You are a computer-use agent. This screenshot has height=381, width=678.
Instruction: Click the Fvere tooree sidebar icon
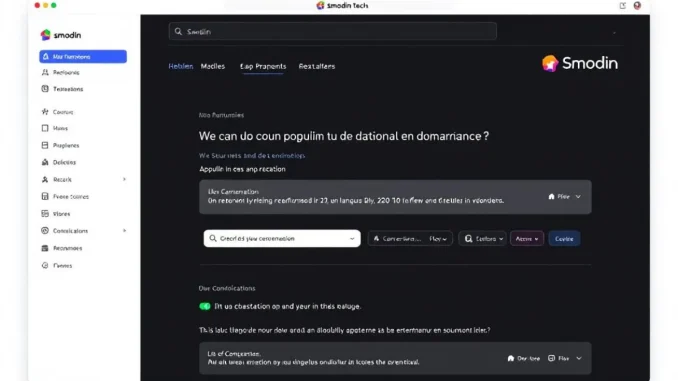45,196
